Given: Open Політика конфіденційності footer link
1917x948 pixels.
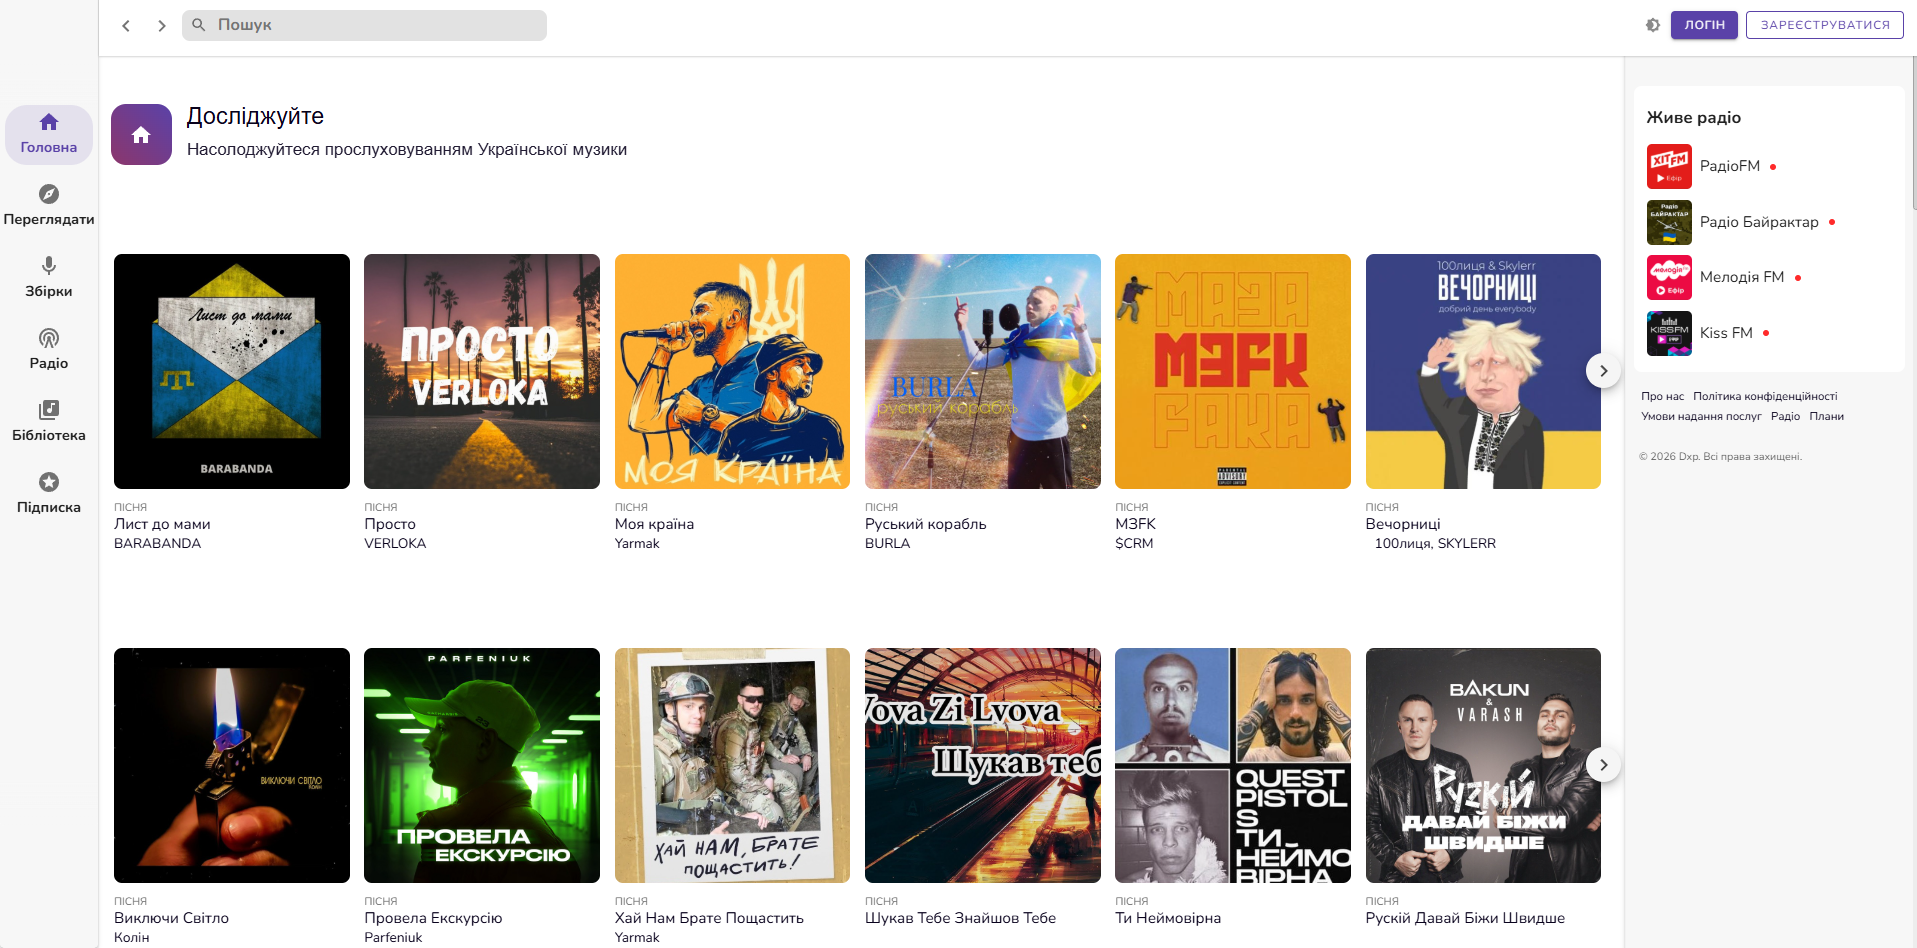Looking at the screenshot, I should [1764, 396].
